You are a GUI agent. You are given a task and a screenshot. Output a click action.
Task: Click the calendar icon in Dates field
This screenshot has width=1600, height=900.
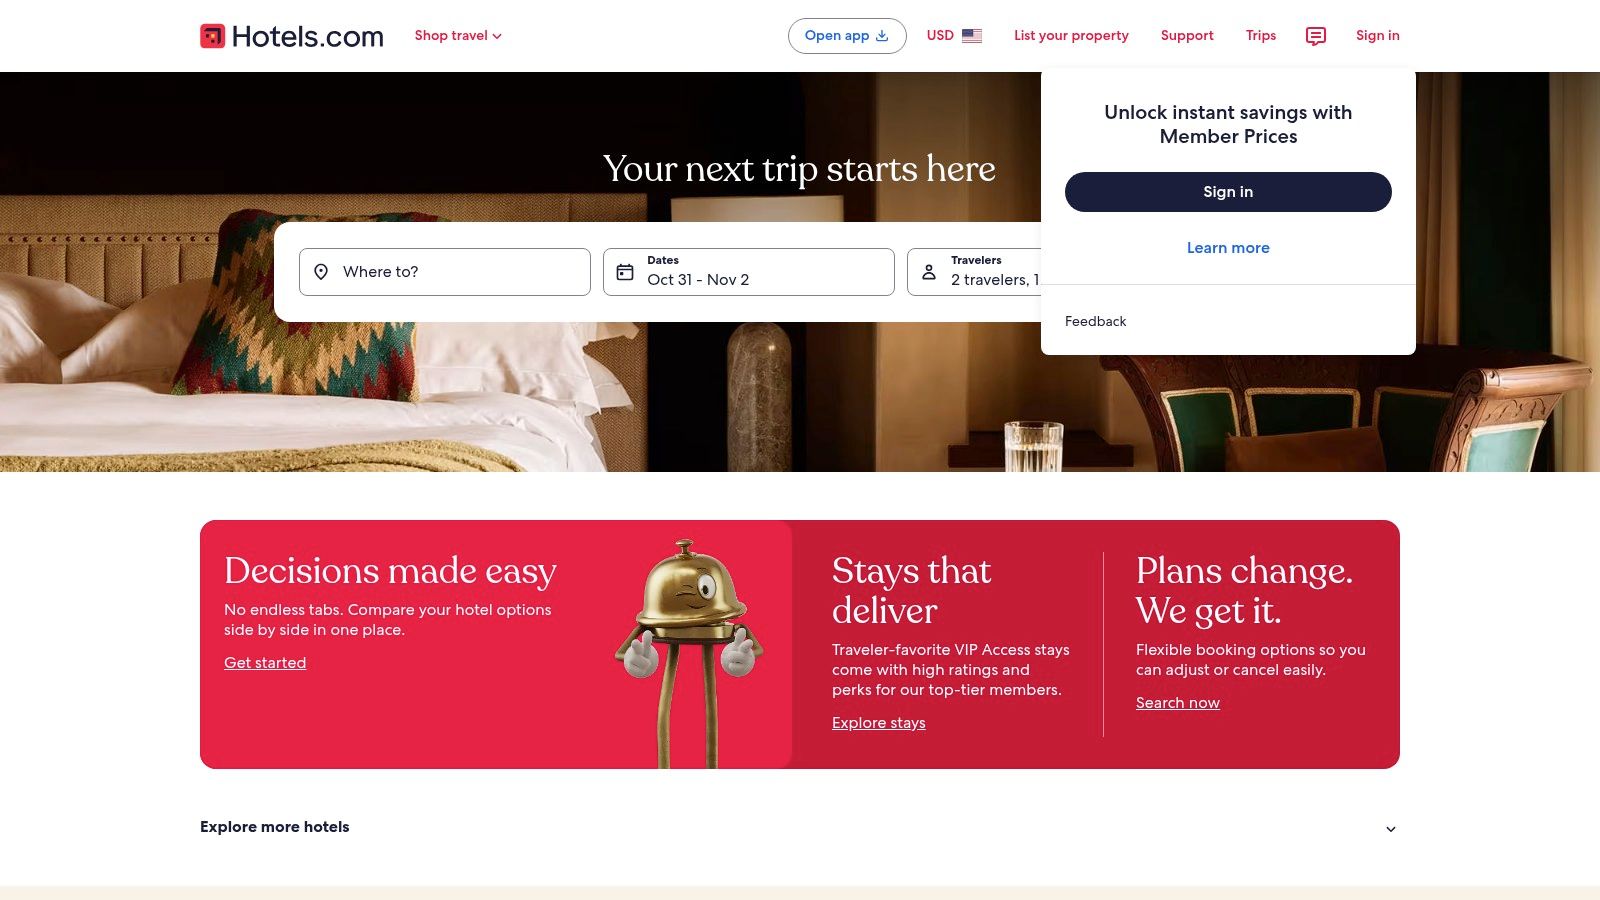pyautogui.click(x=625, y=272)
